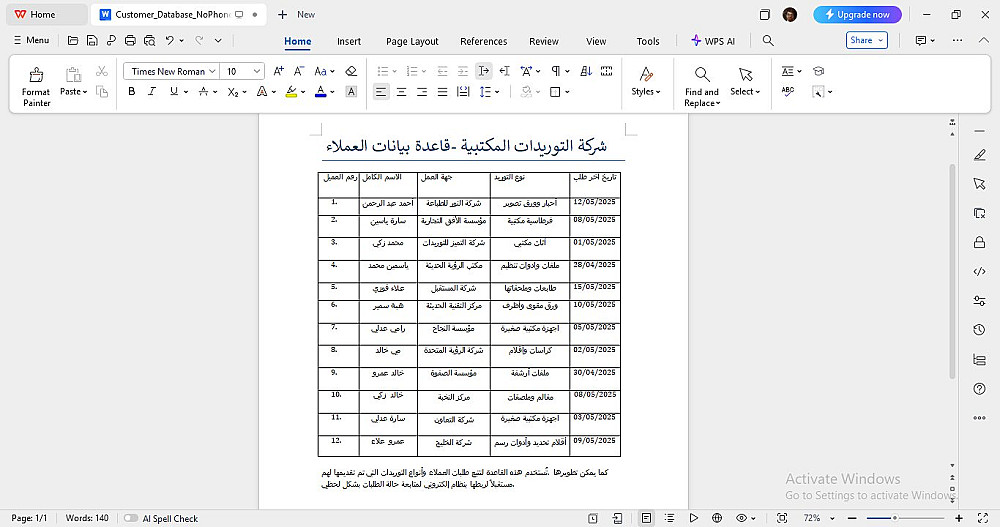
Task: Open print preview icon
Action: [149, 40]
